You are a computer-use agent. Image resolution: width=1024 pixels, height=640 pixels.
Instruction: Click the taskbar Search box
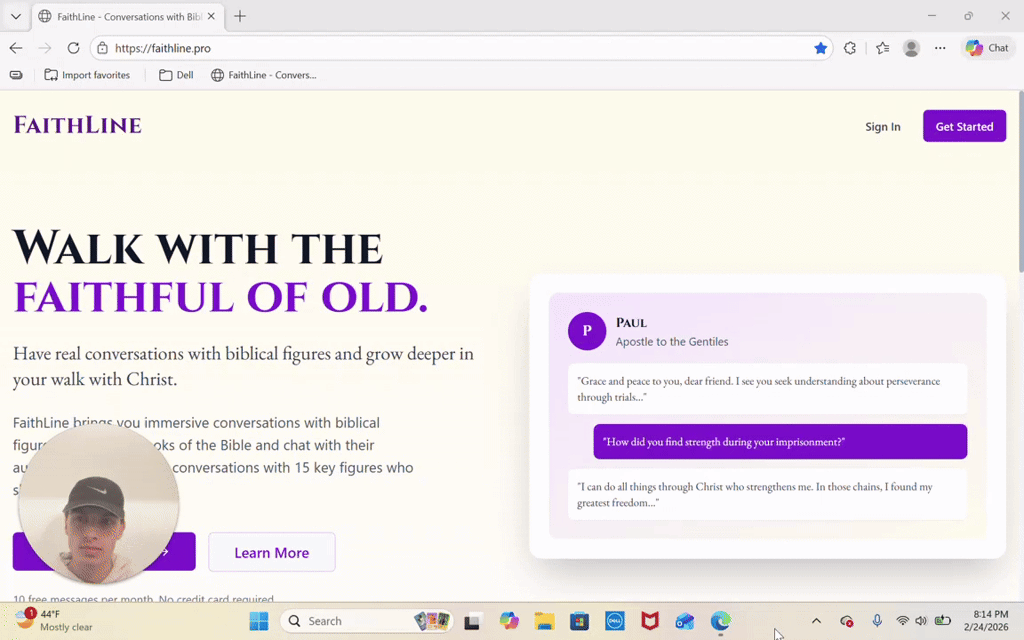click(x=366, y=621)
